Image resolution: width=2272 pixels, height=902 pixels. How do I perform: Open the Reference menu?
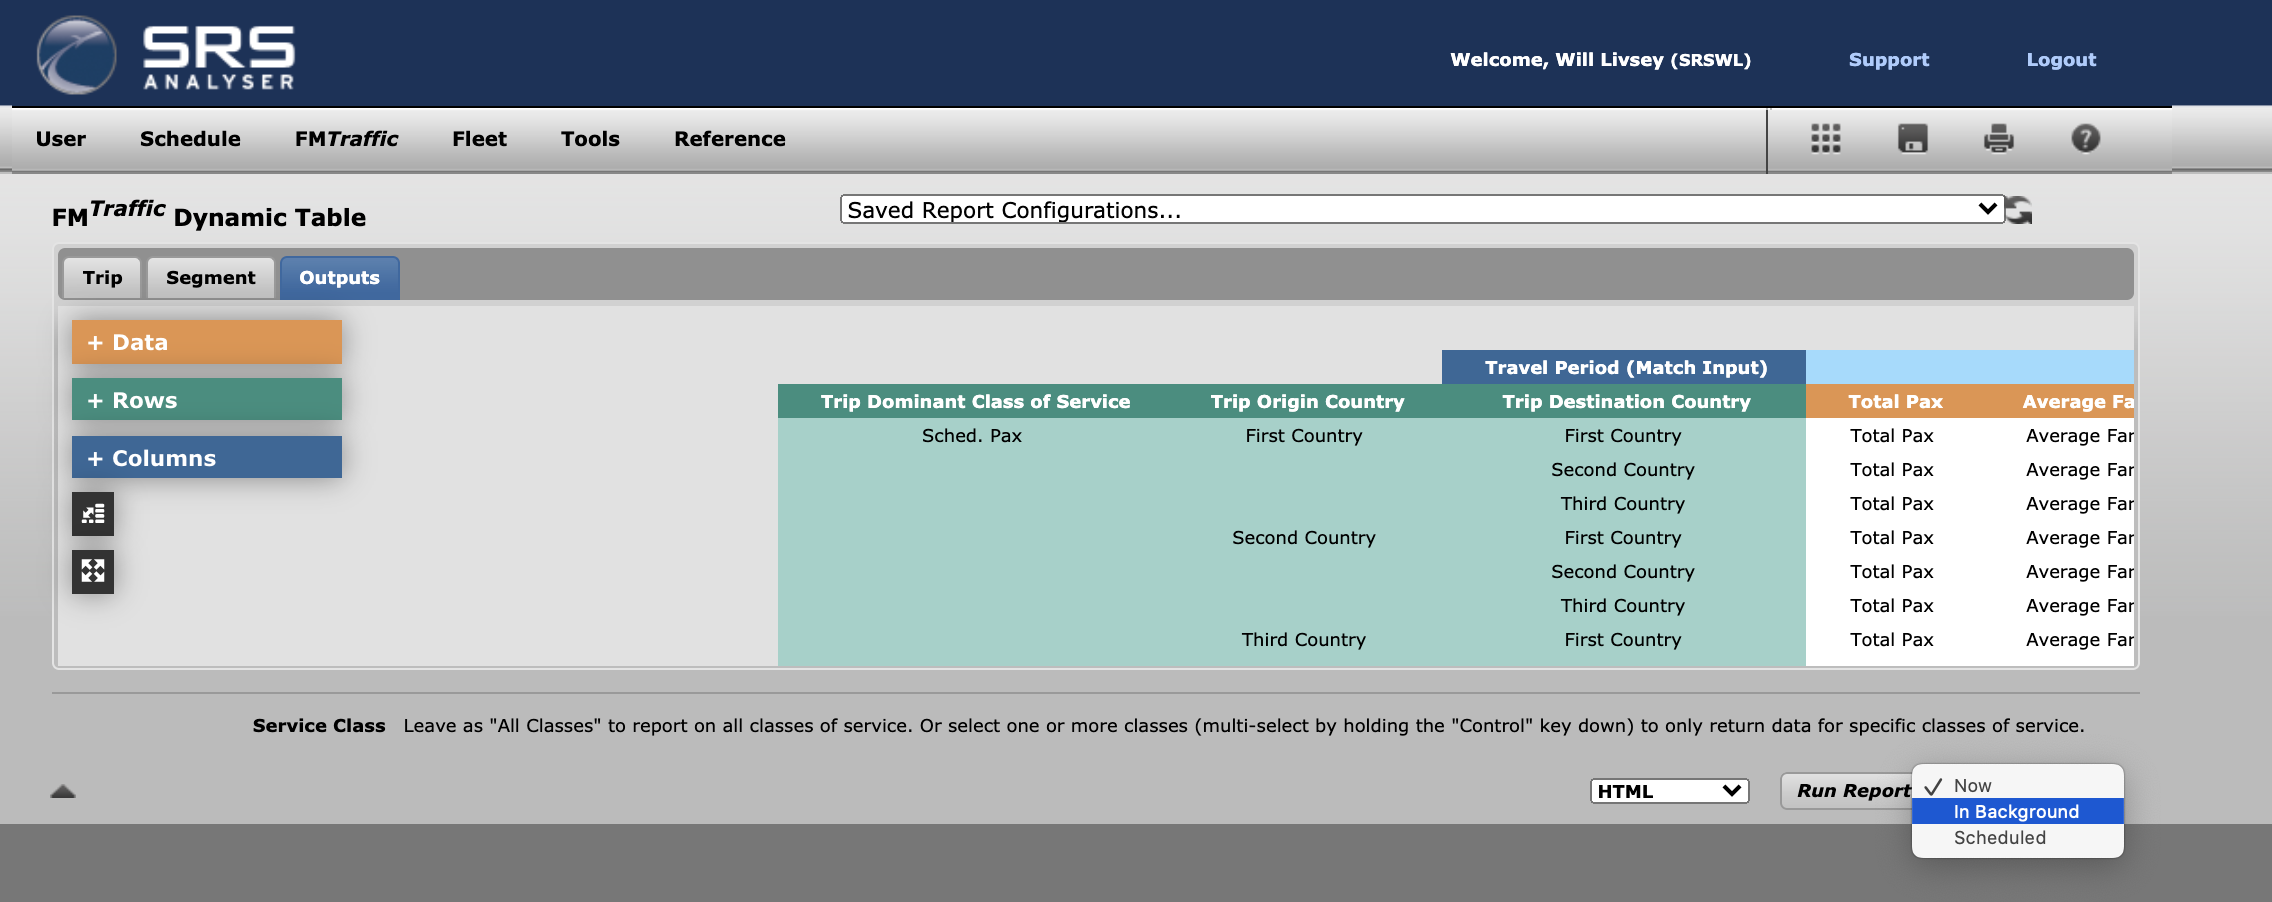(x=730, y=139)
